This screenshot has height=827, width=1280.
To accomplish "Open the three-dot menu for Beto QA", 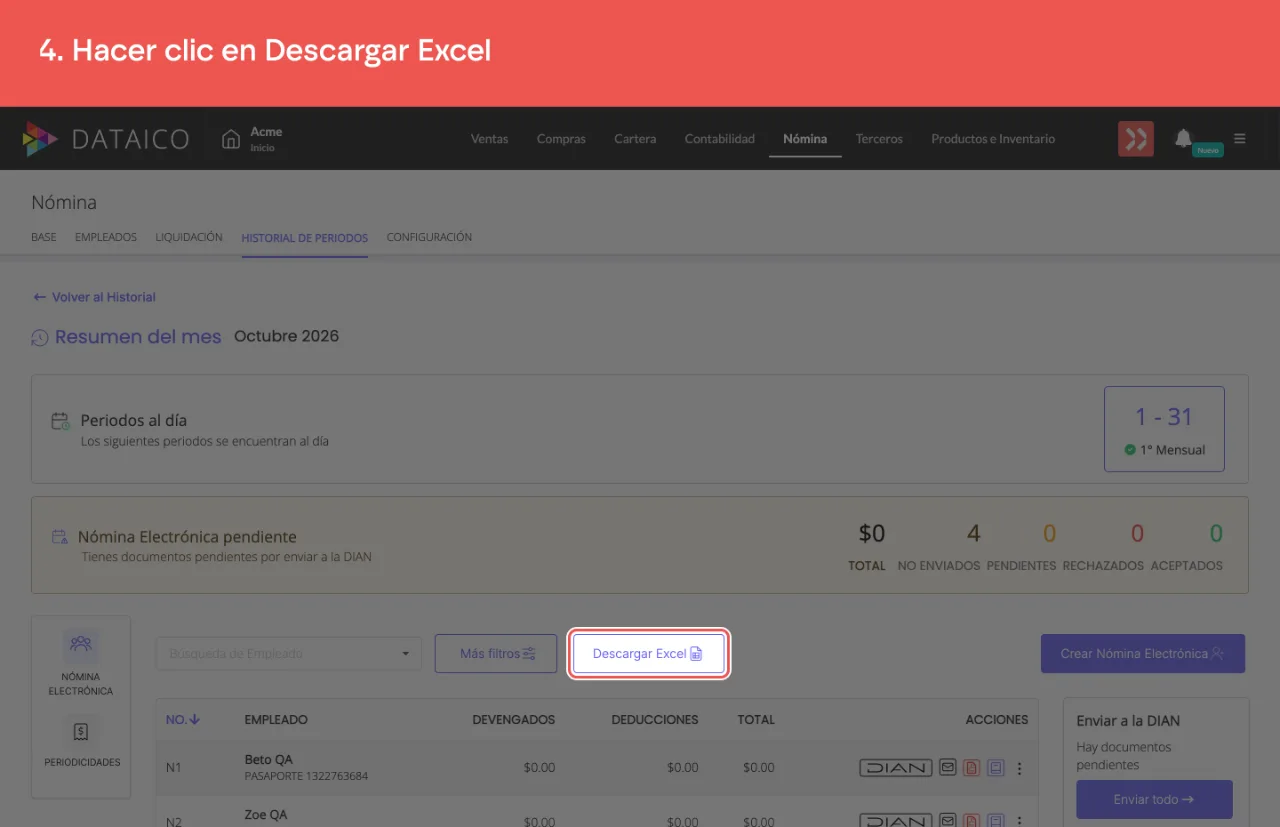I will coord(1020,768).
